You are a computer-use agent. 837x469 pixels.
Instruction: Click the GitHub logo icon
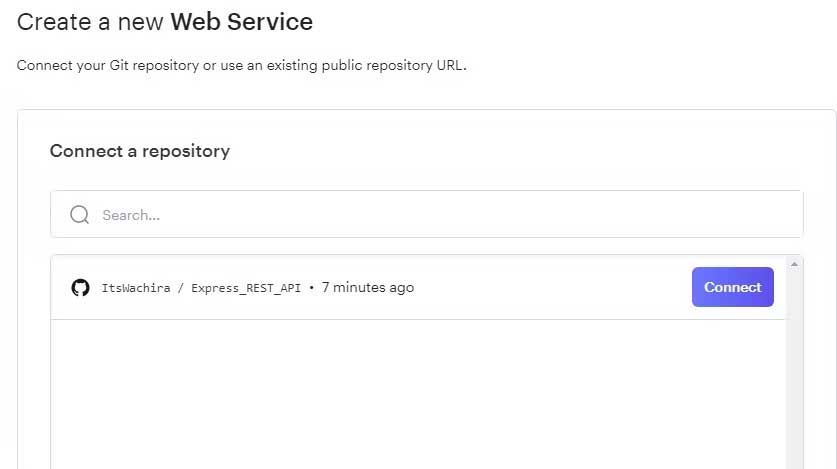(80, 288)
